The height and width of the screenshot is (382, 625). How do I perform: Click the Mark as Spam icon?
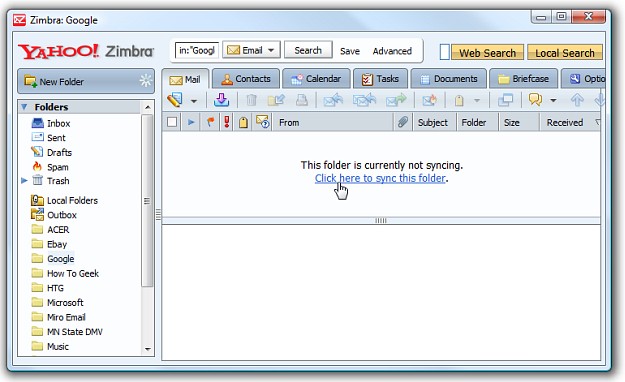429,100
